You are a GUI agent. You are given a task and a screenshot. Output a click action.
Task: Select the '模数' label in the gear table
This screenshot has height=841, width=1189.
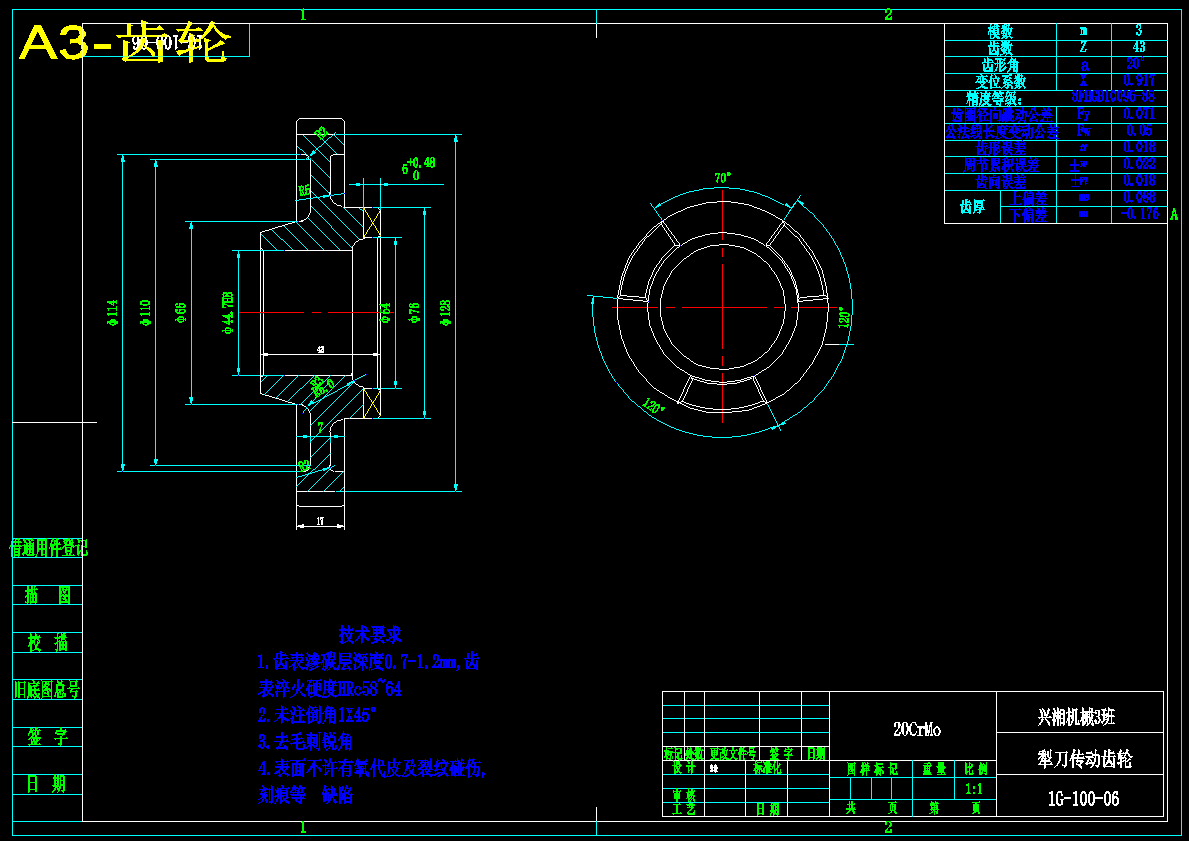click(x=1000, y=31)
